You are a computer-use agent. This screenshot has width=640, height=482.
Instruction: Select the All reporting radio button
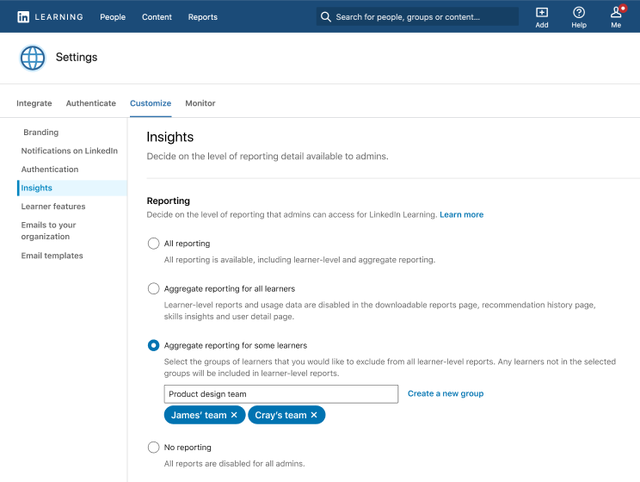[x=153, y=243]
